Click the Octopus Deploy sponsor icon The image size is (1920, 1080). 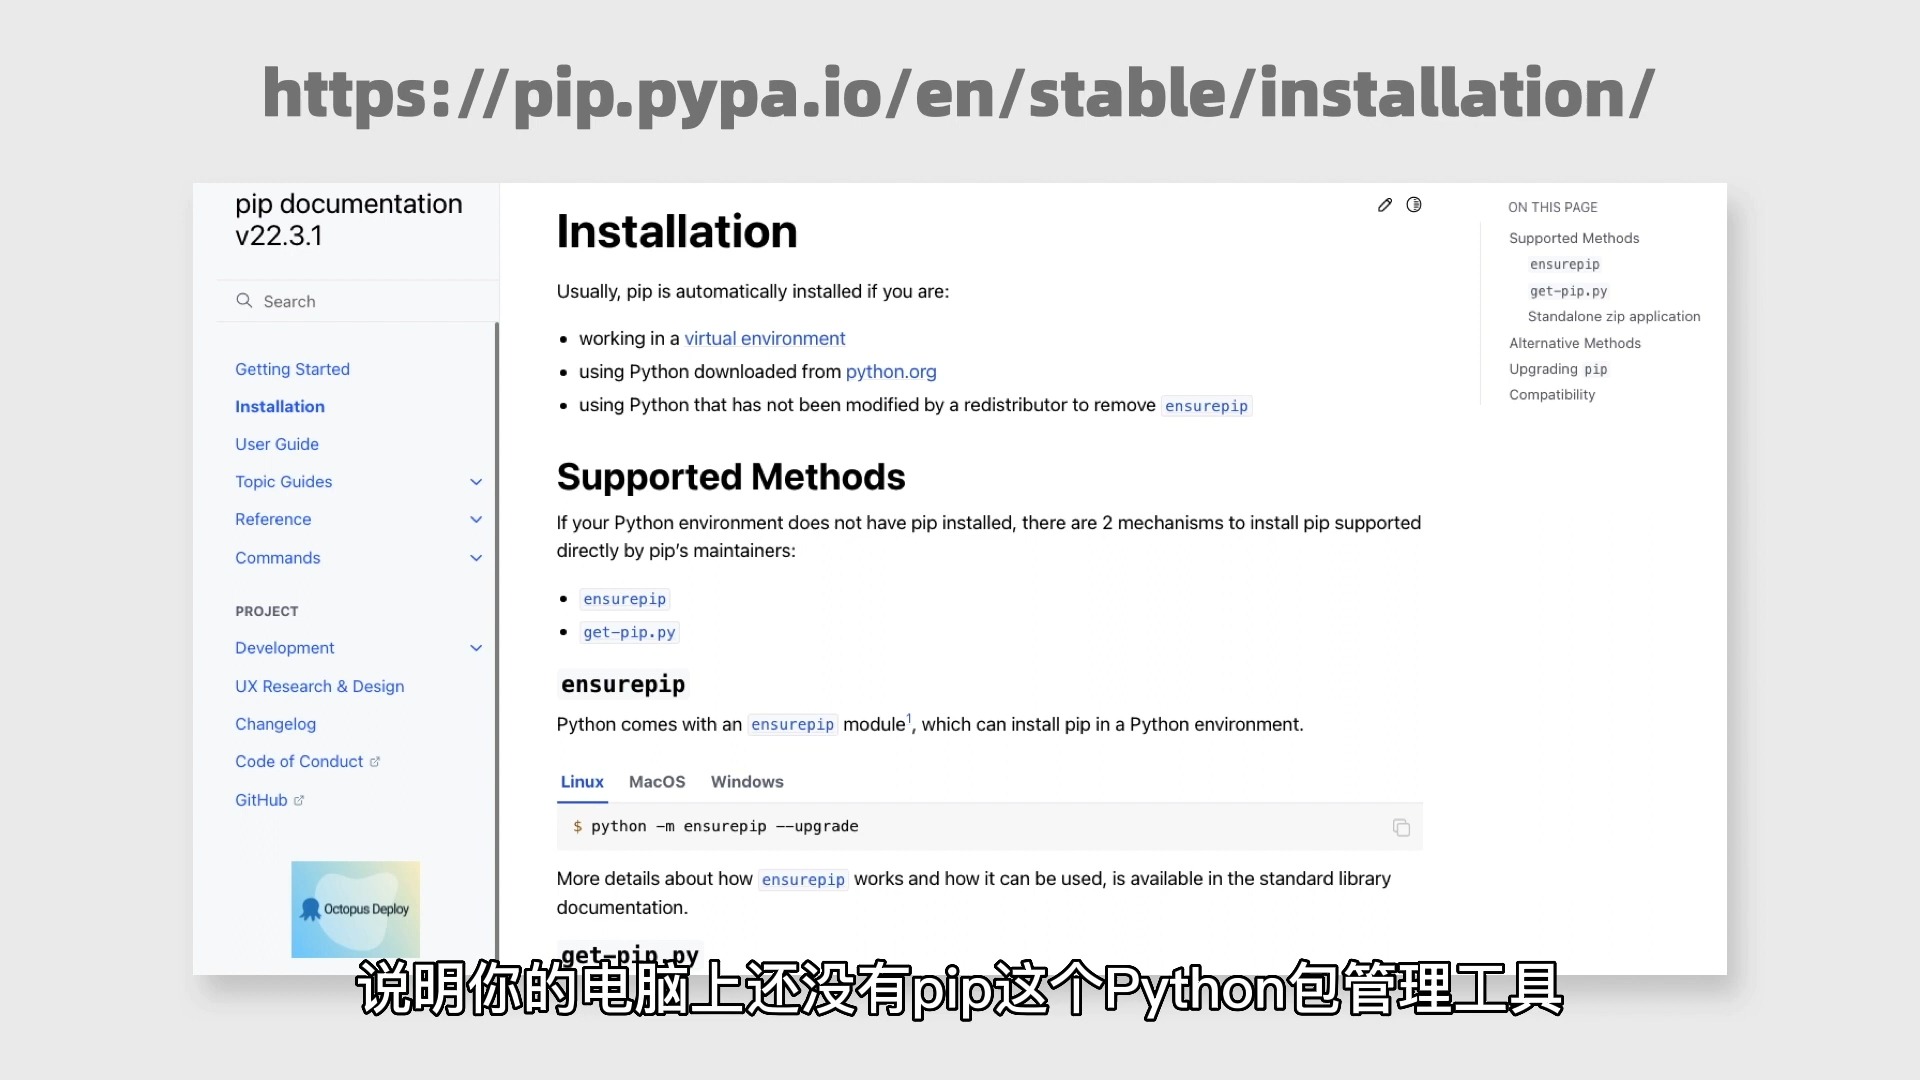pos(356,910)
